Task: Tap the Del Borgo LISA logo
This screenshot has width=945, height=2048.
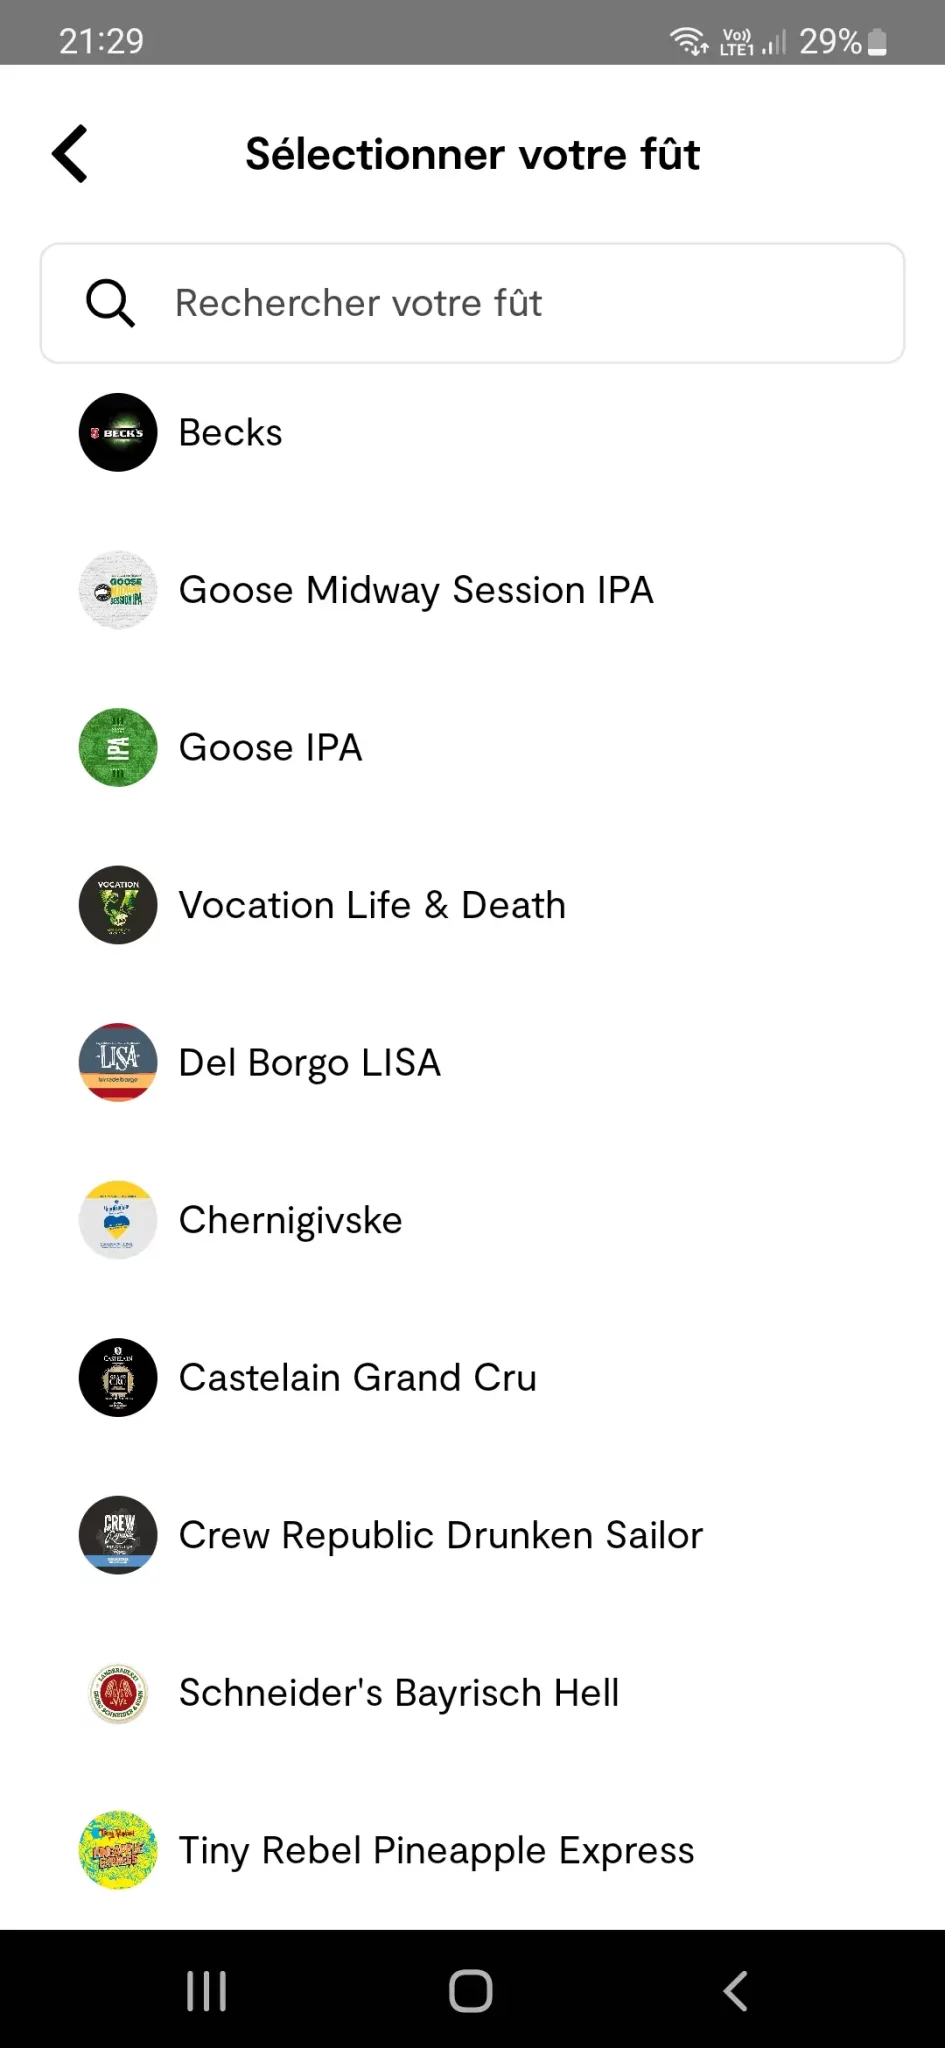Action: coord(118,1062)
